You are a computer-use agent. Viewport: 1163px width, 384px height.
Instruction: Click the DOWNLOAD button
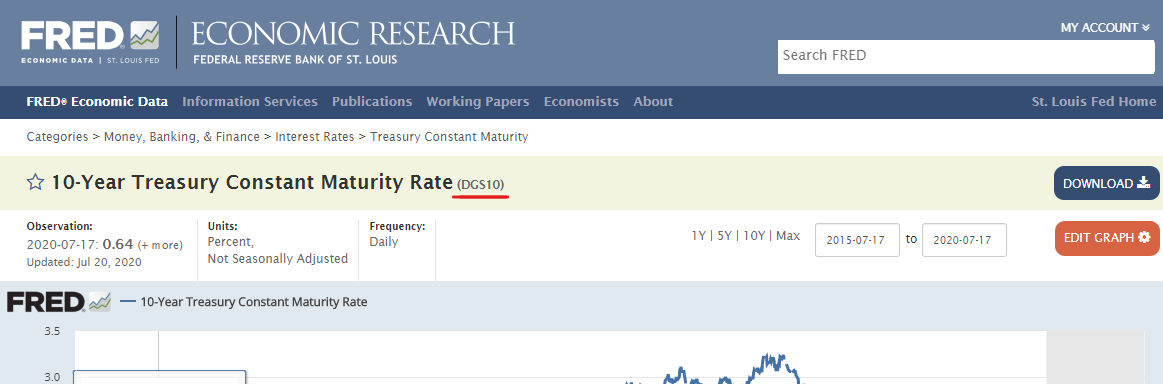pyautogui.click(x=1106, y=183)
